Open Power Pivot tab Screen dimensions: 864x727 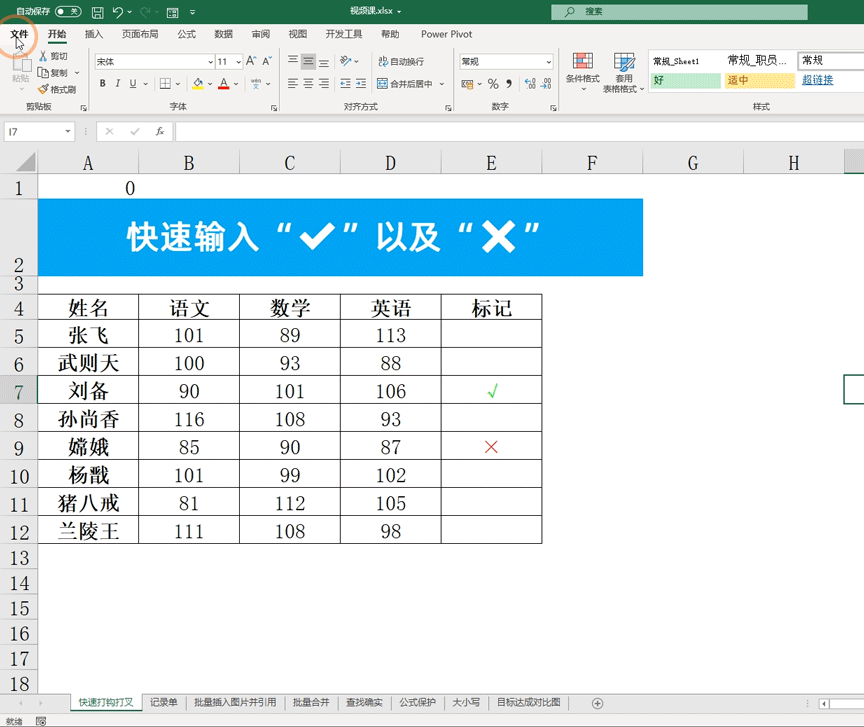tap(446, 34)
